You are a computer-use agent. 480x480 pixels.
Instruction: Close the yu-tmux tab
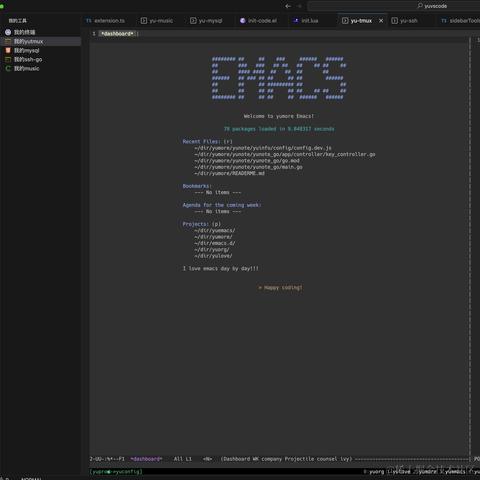point(381,21)
